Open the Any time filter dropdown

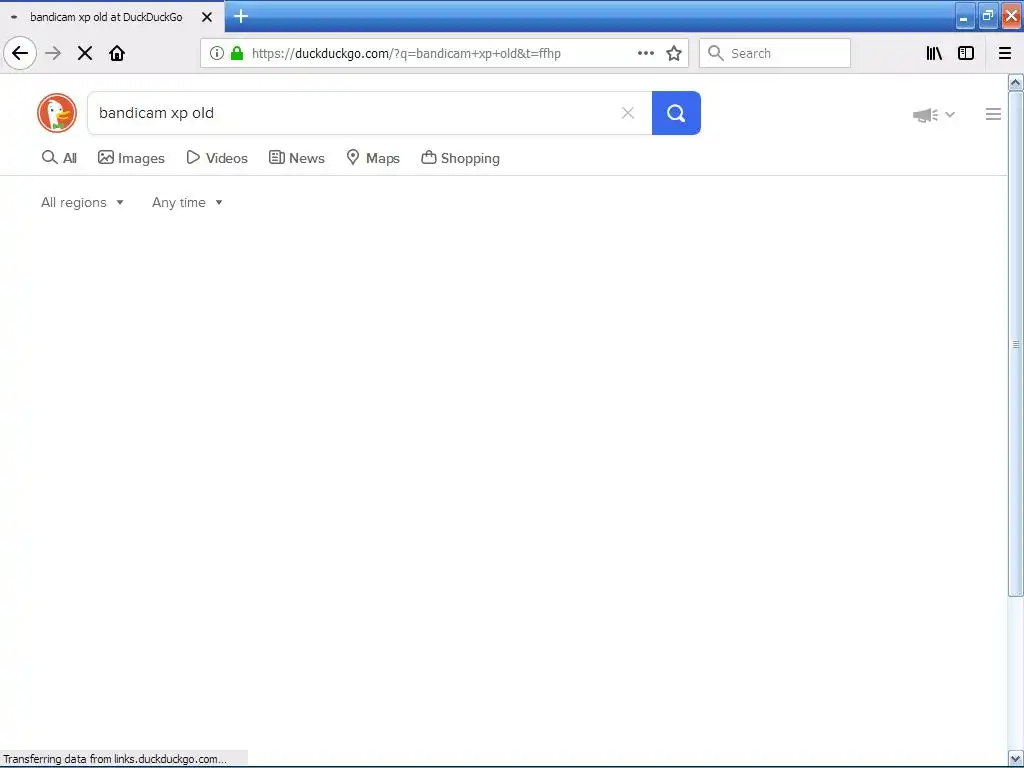187,202
